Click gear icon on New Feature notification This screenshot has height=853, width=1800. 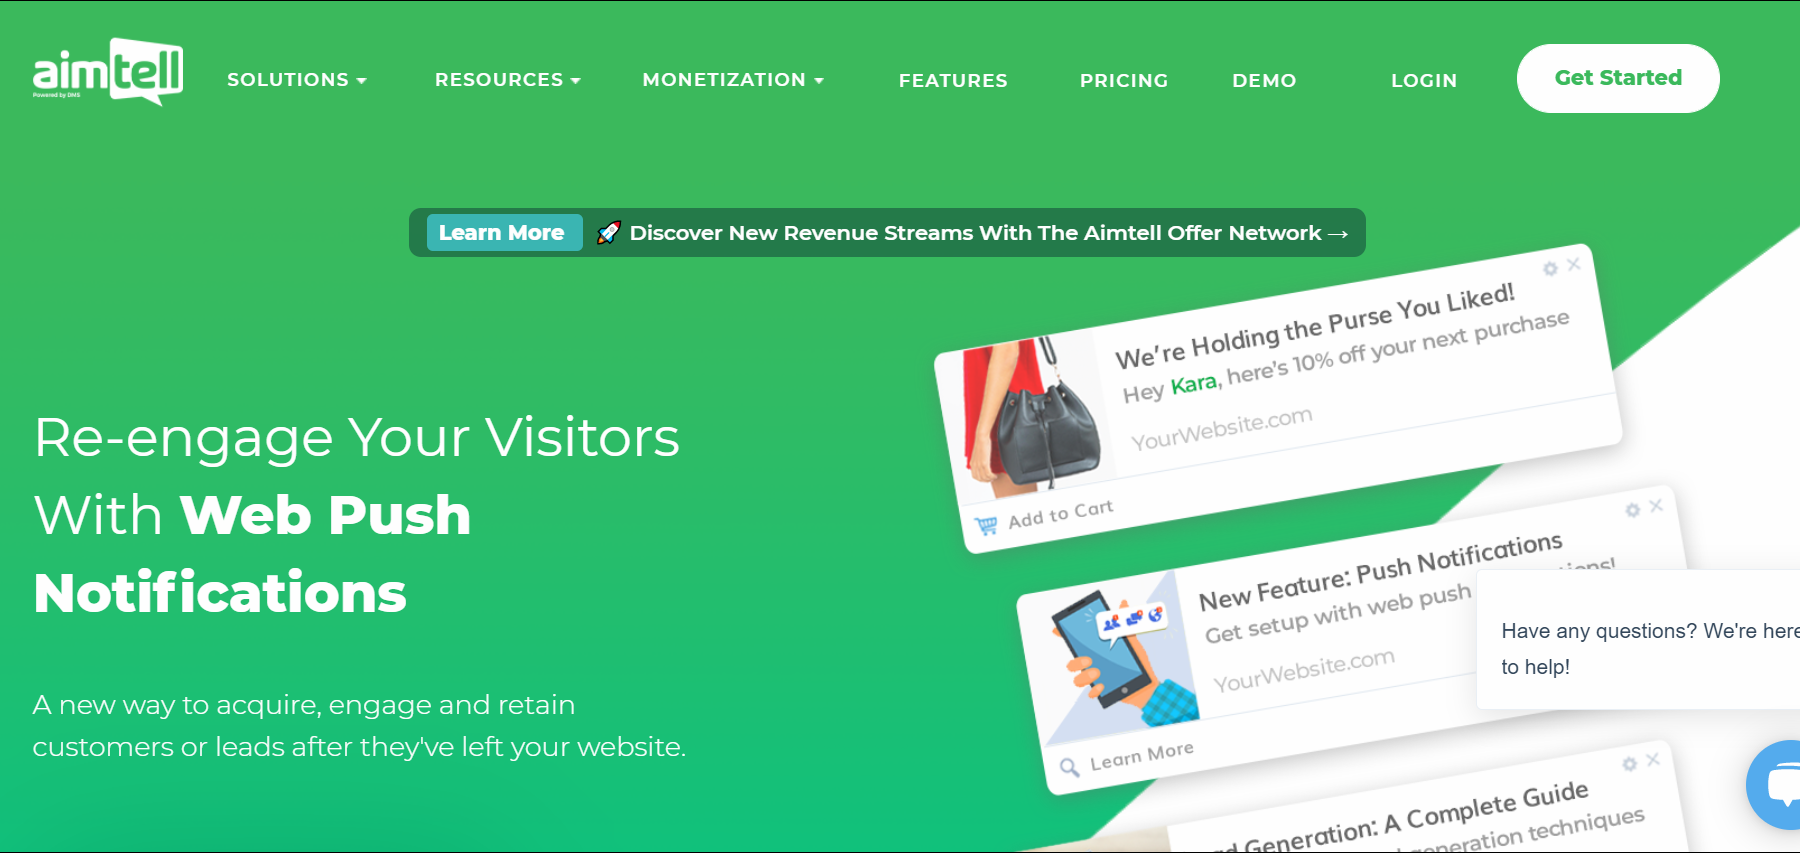pos(1633,510)
